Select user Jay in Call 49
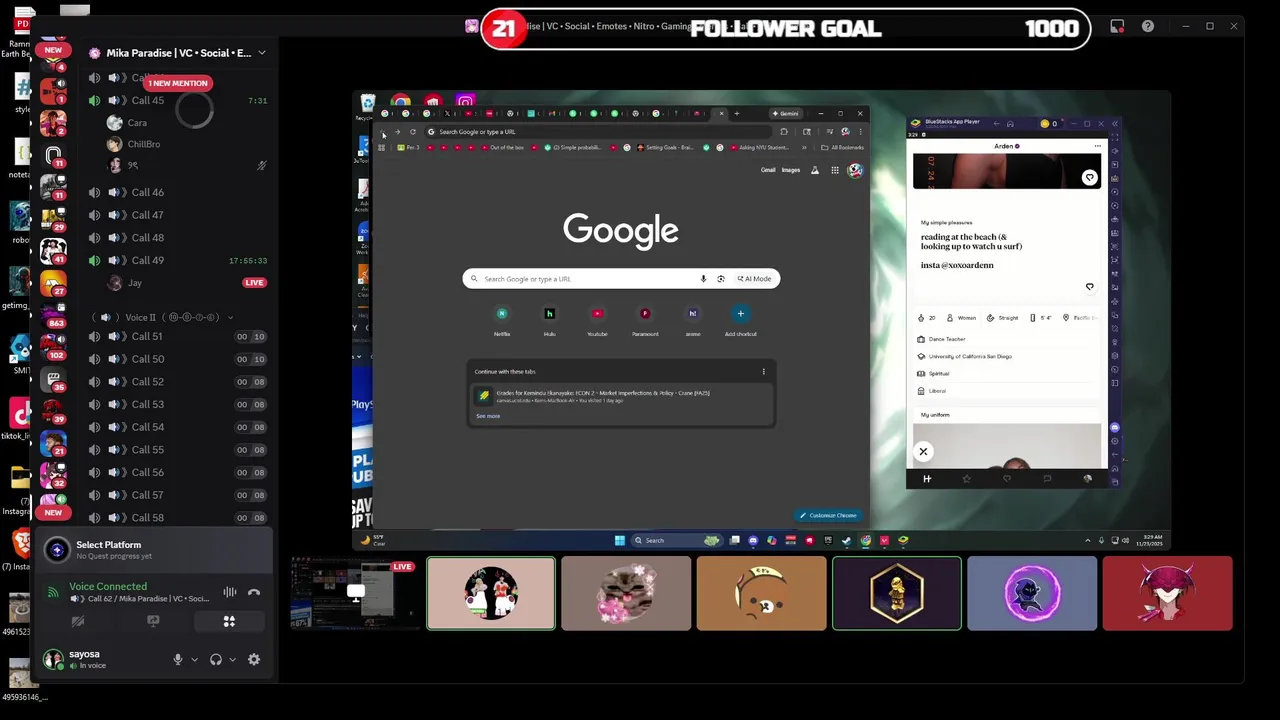 (x=134, y=283)
